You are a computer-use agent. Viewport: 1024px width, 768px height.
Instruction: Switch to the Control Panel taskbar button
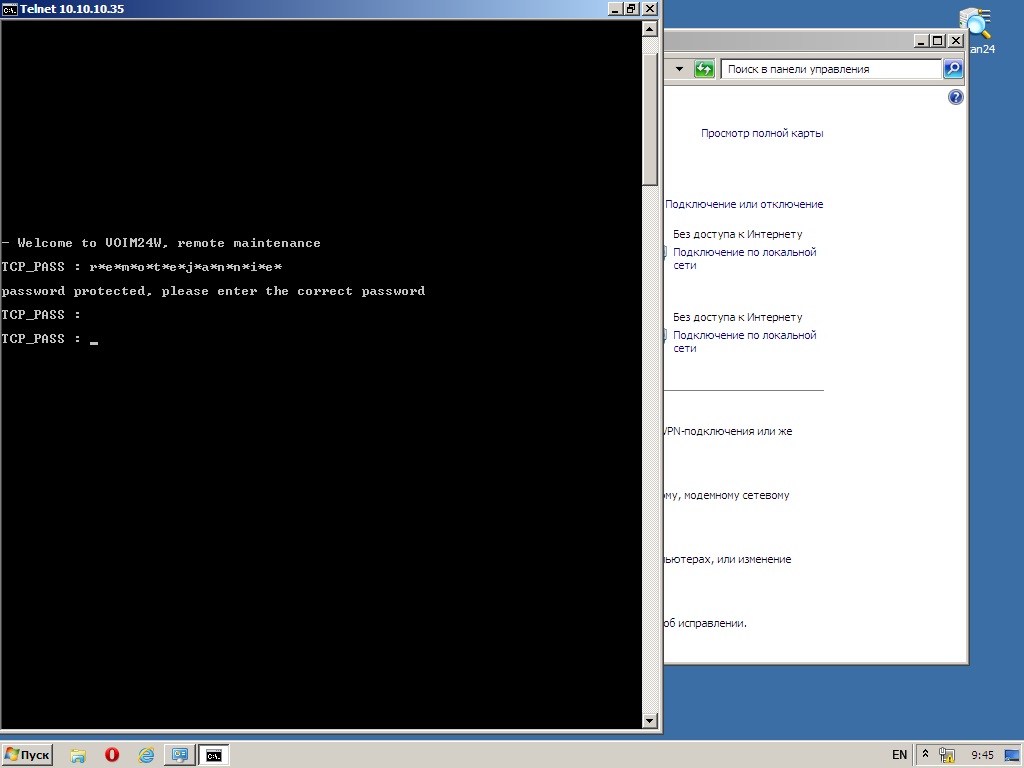[x=180, y=755]
